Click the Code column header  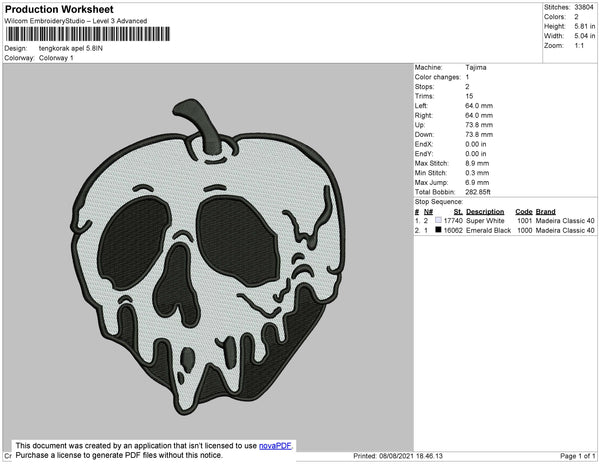(x=523, y=212)
